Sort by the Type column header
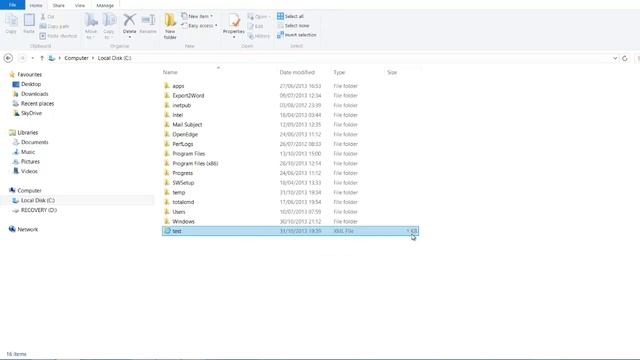The image size is (640, 360). (339, 72)
